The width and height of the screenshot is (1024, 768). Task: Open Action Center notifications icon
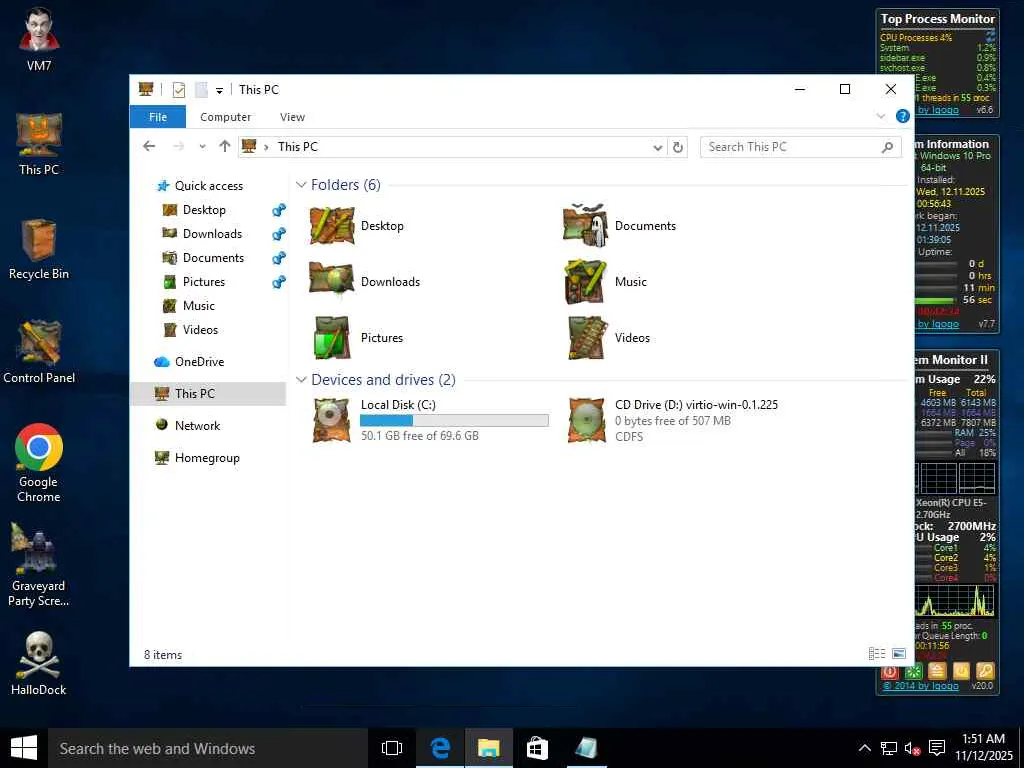936,748
